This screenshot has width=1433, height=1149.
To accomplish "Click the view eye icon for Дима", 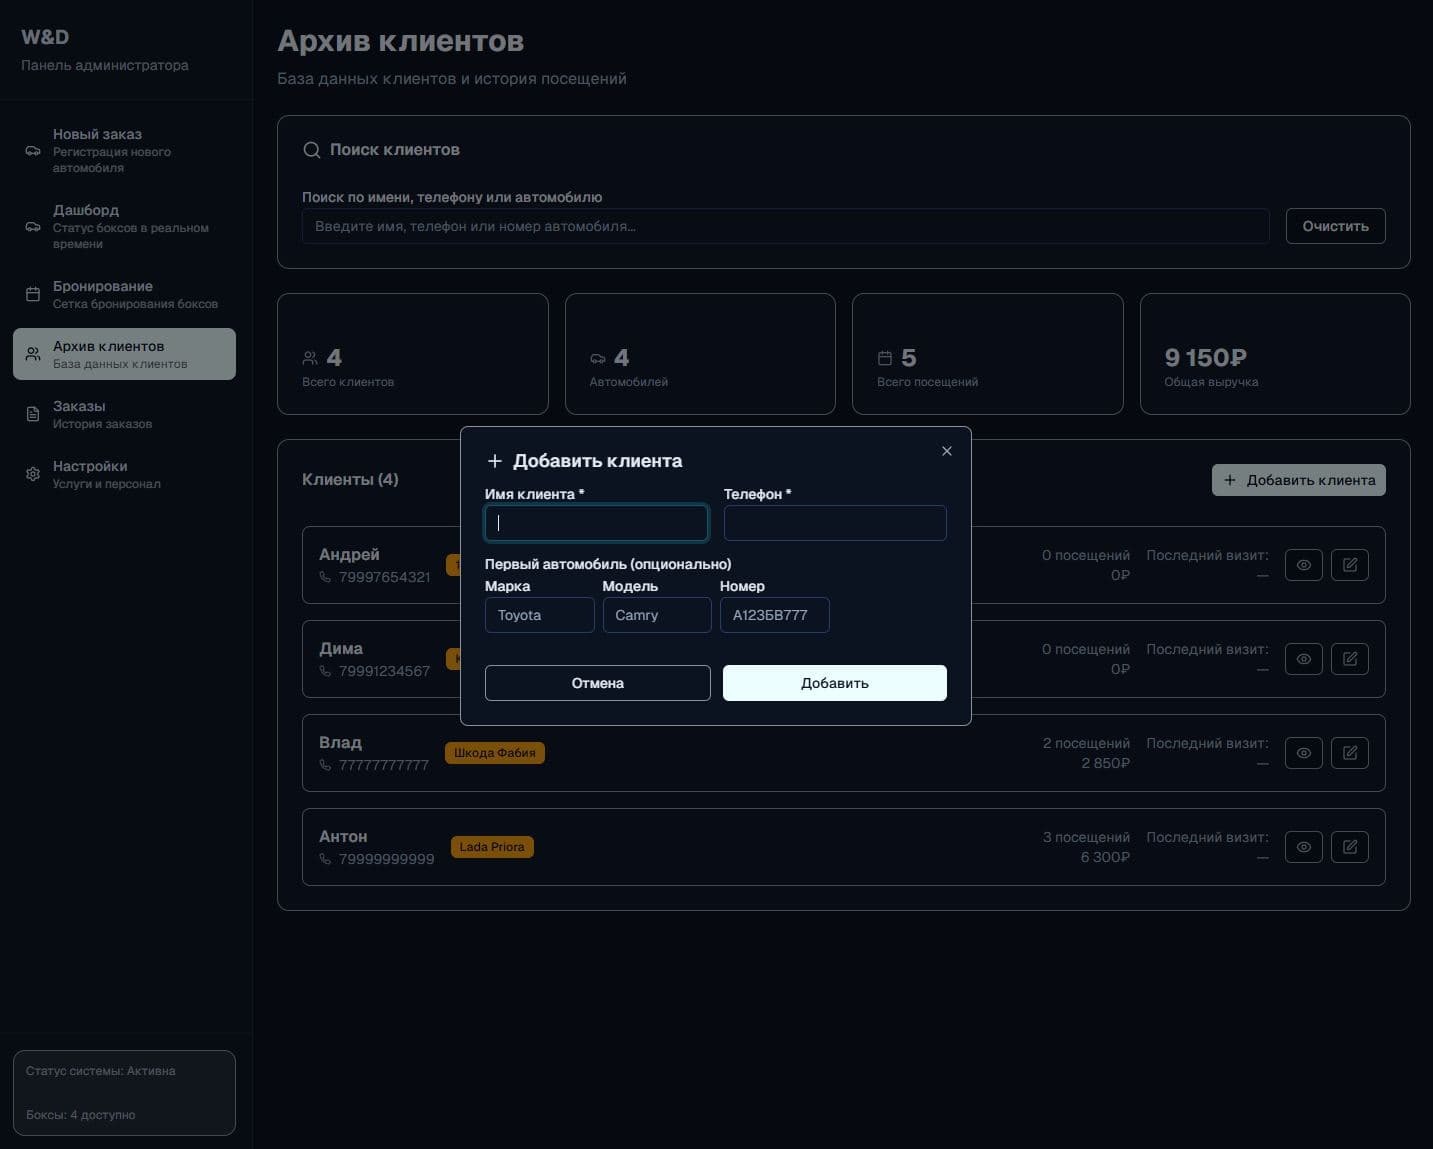I will coord(1303,659).
